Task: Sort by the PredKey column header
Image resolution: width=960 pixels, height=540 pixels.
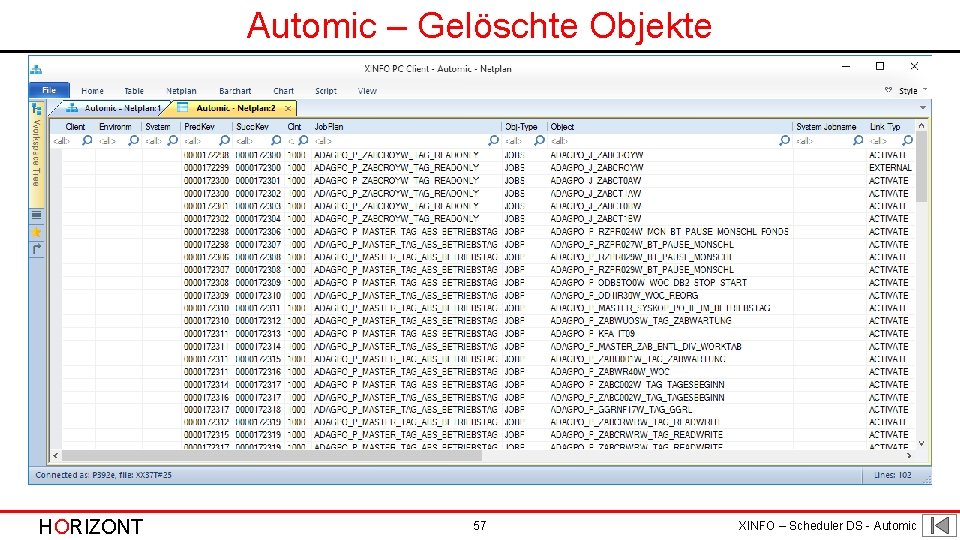Action: (200, 127)
